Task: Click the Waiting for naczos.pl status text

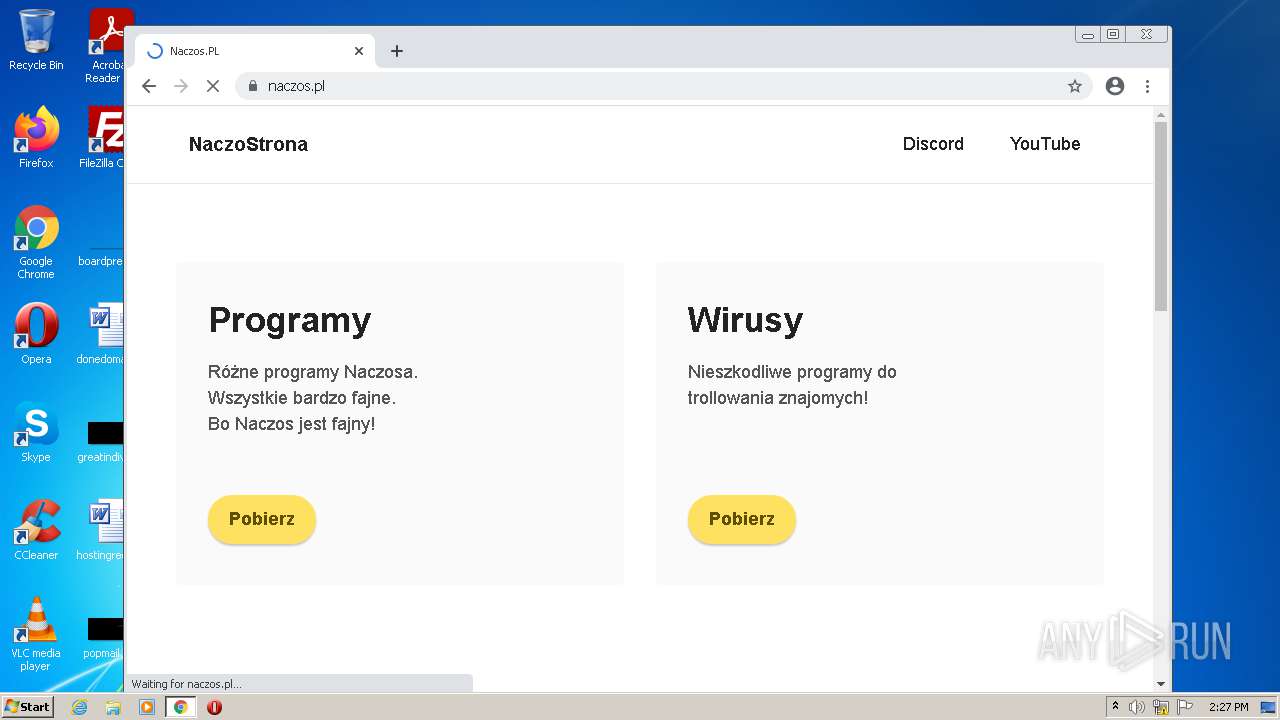Action: [x=187, y=684]
